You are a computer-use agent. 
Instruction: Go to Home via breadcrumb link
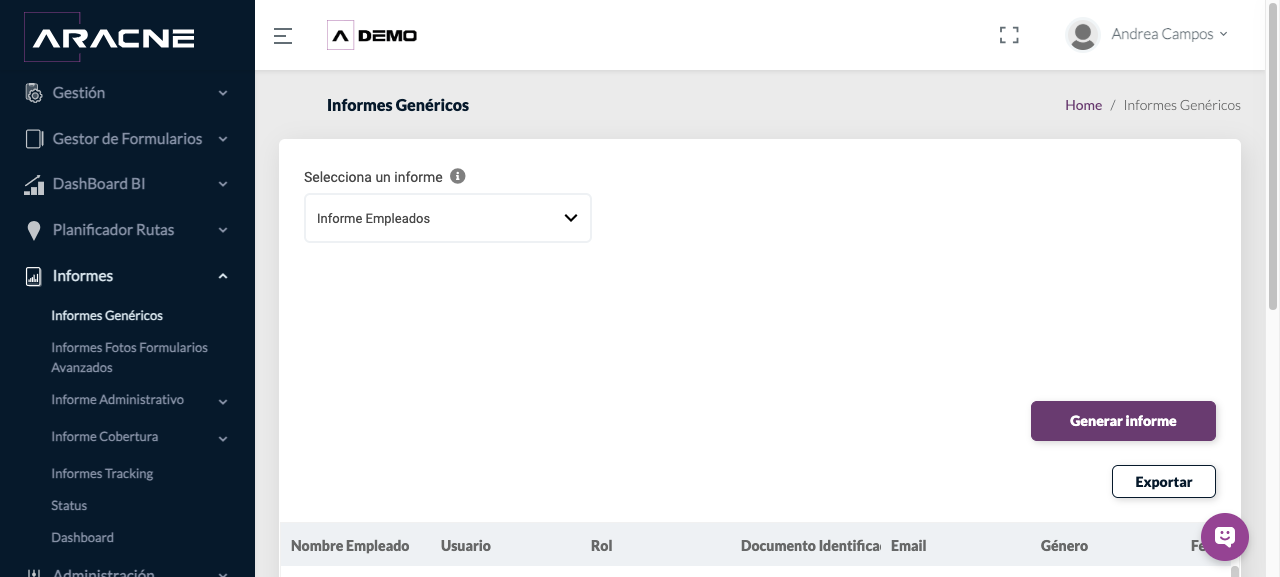1083,105
